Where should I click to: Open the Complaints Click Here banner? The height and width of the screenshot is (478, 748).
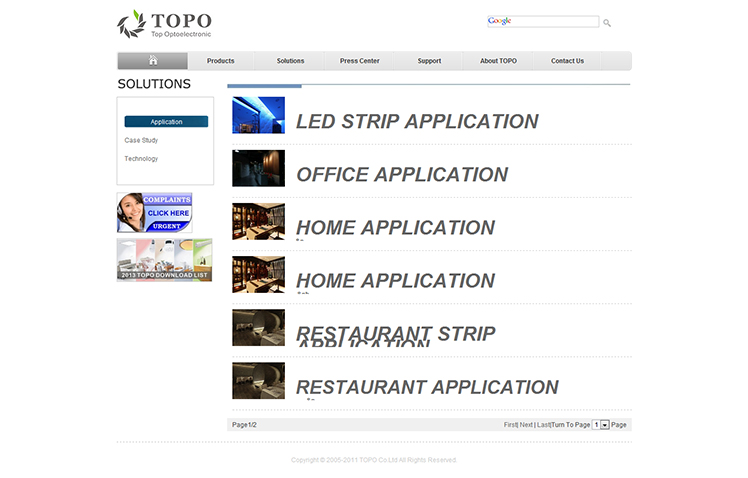155,212
